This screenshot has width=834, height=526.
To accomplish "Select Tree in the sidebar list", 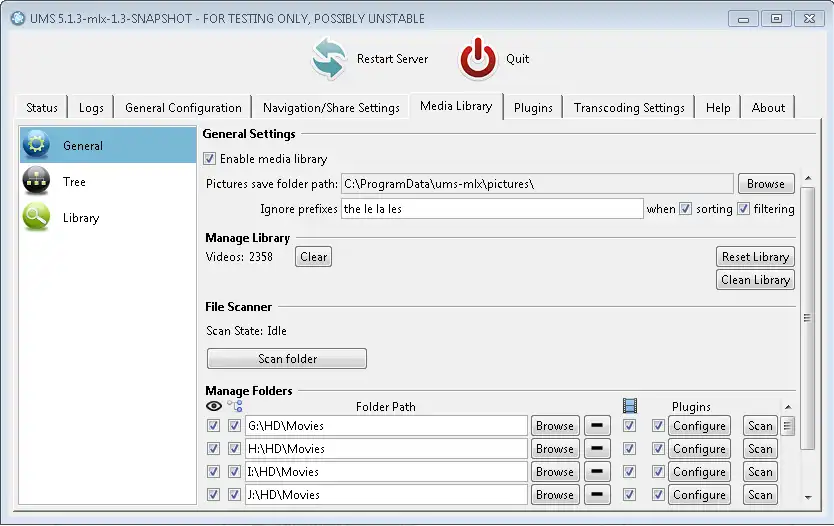I will pos(108,181).
